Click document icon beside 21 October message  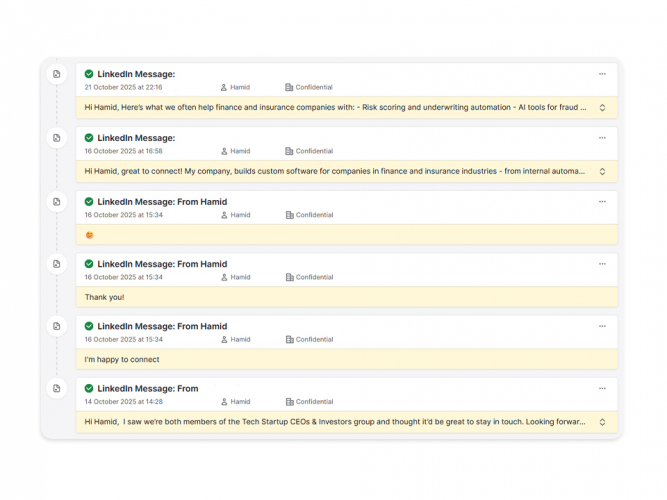(x=57, y=74)
